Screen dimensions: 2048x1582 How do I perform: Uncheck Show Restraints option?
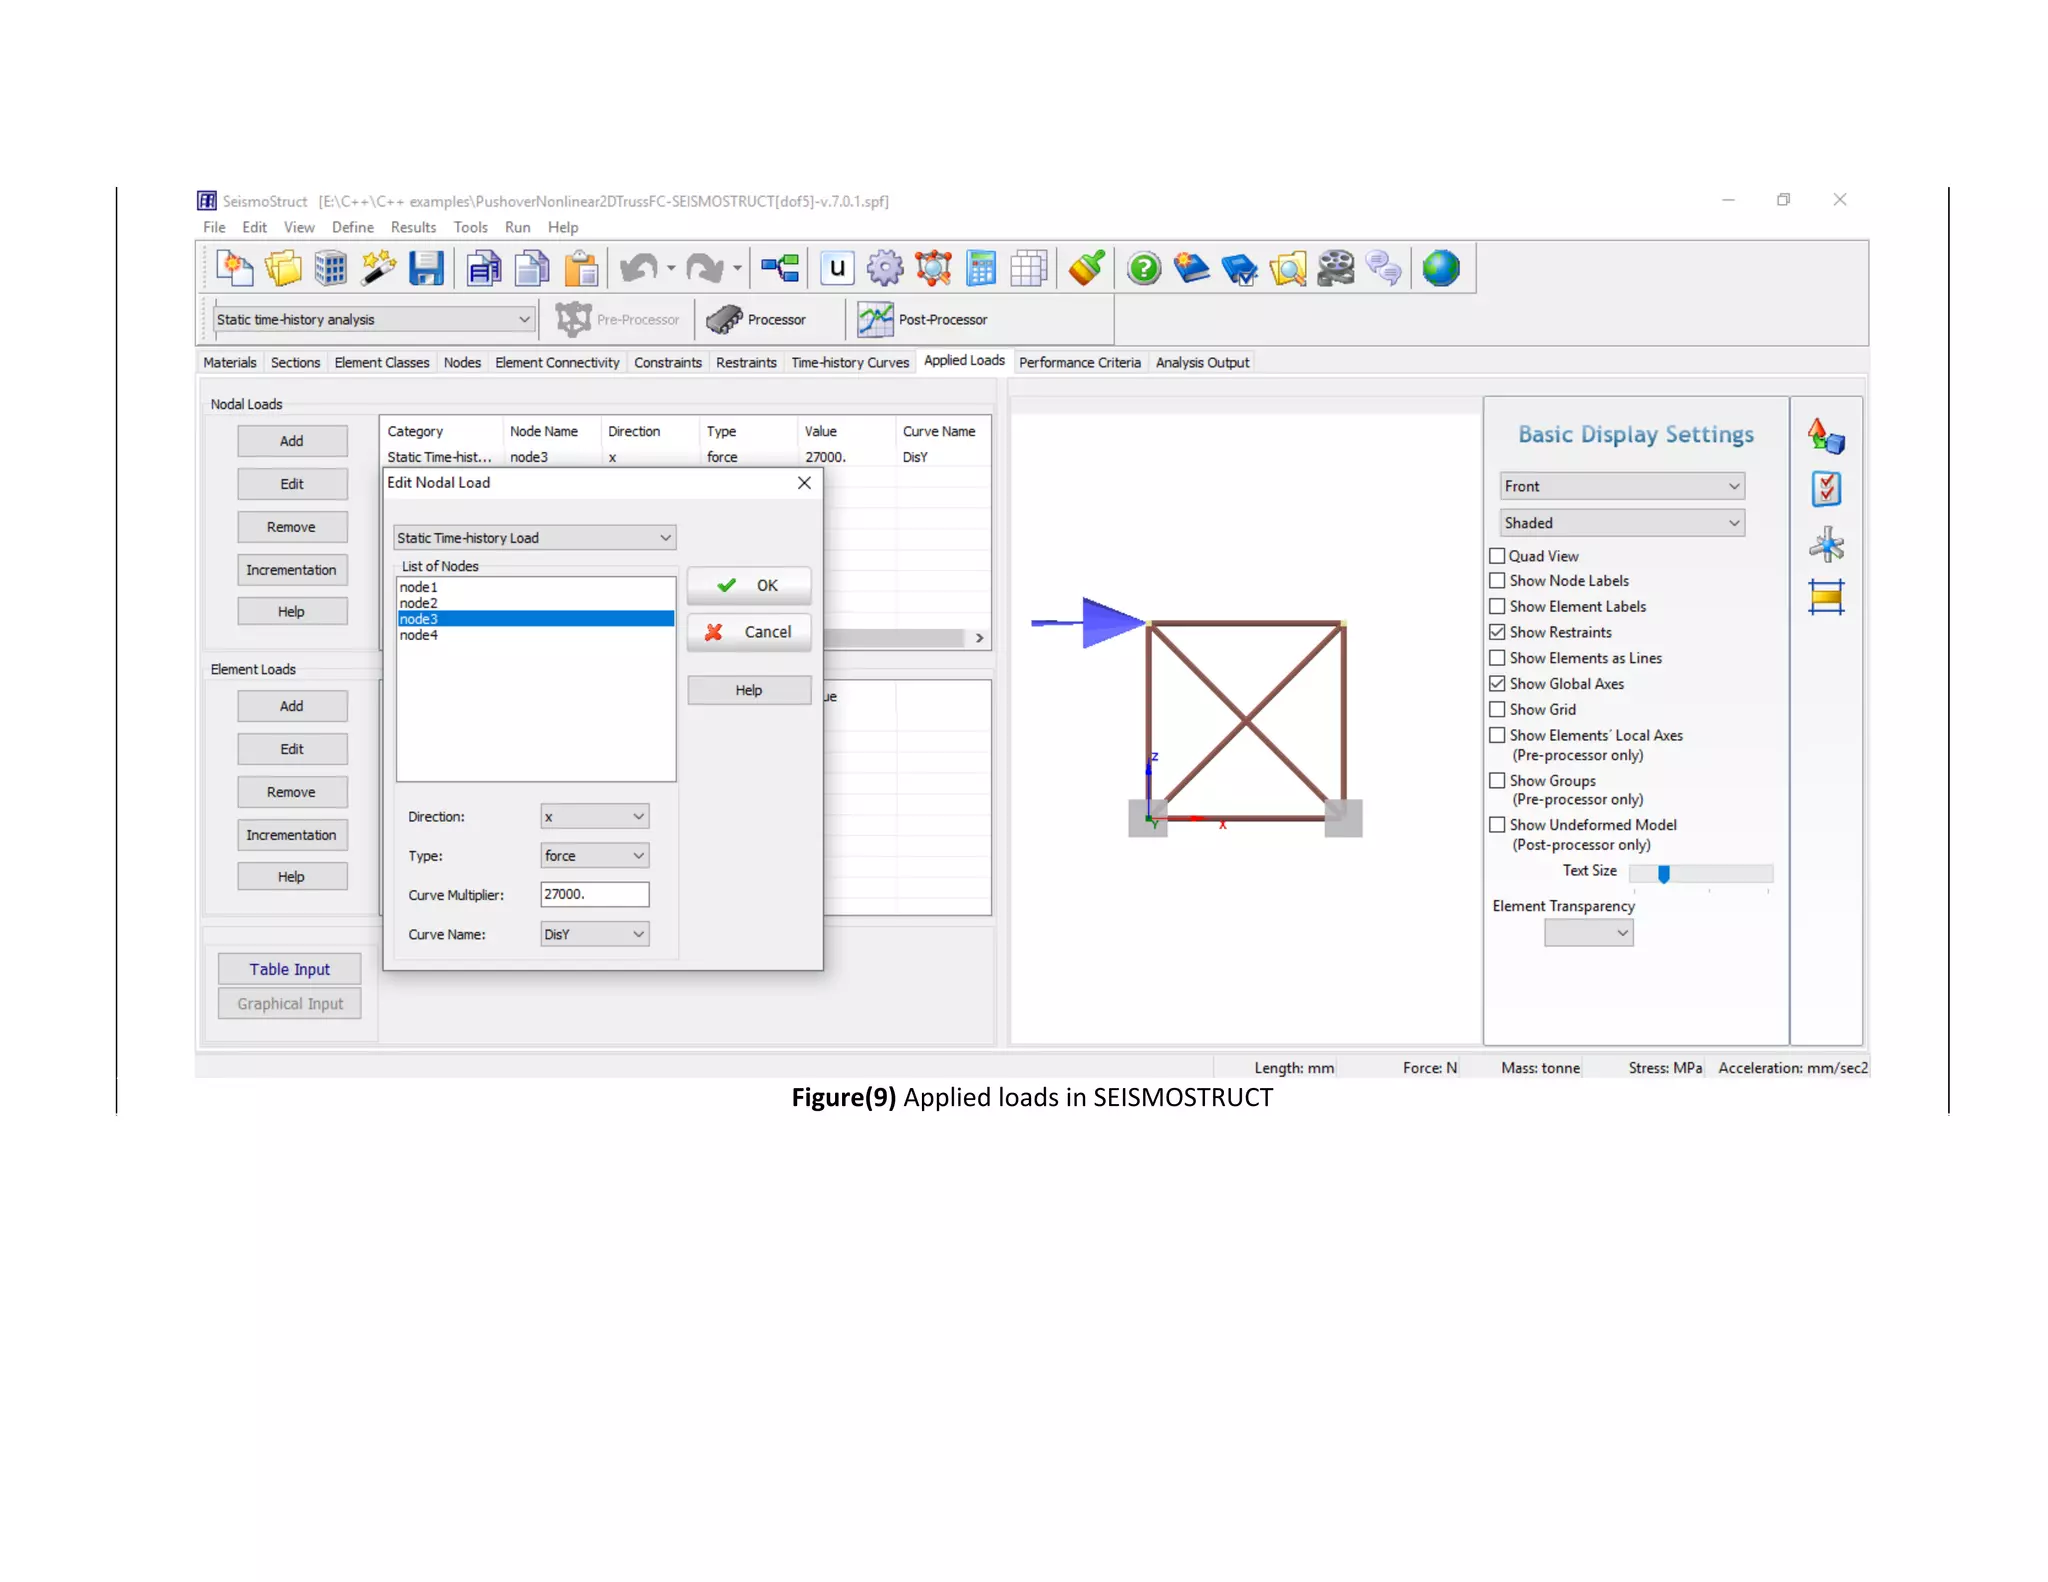[1497, 632]
